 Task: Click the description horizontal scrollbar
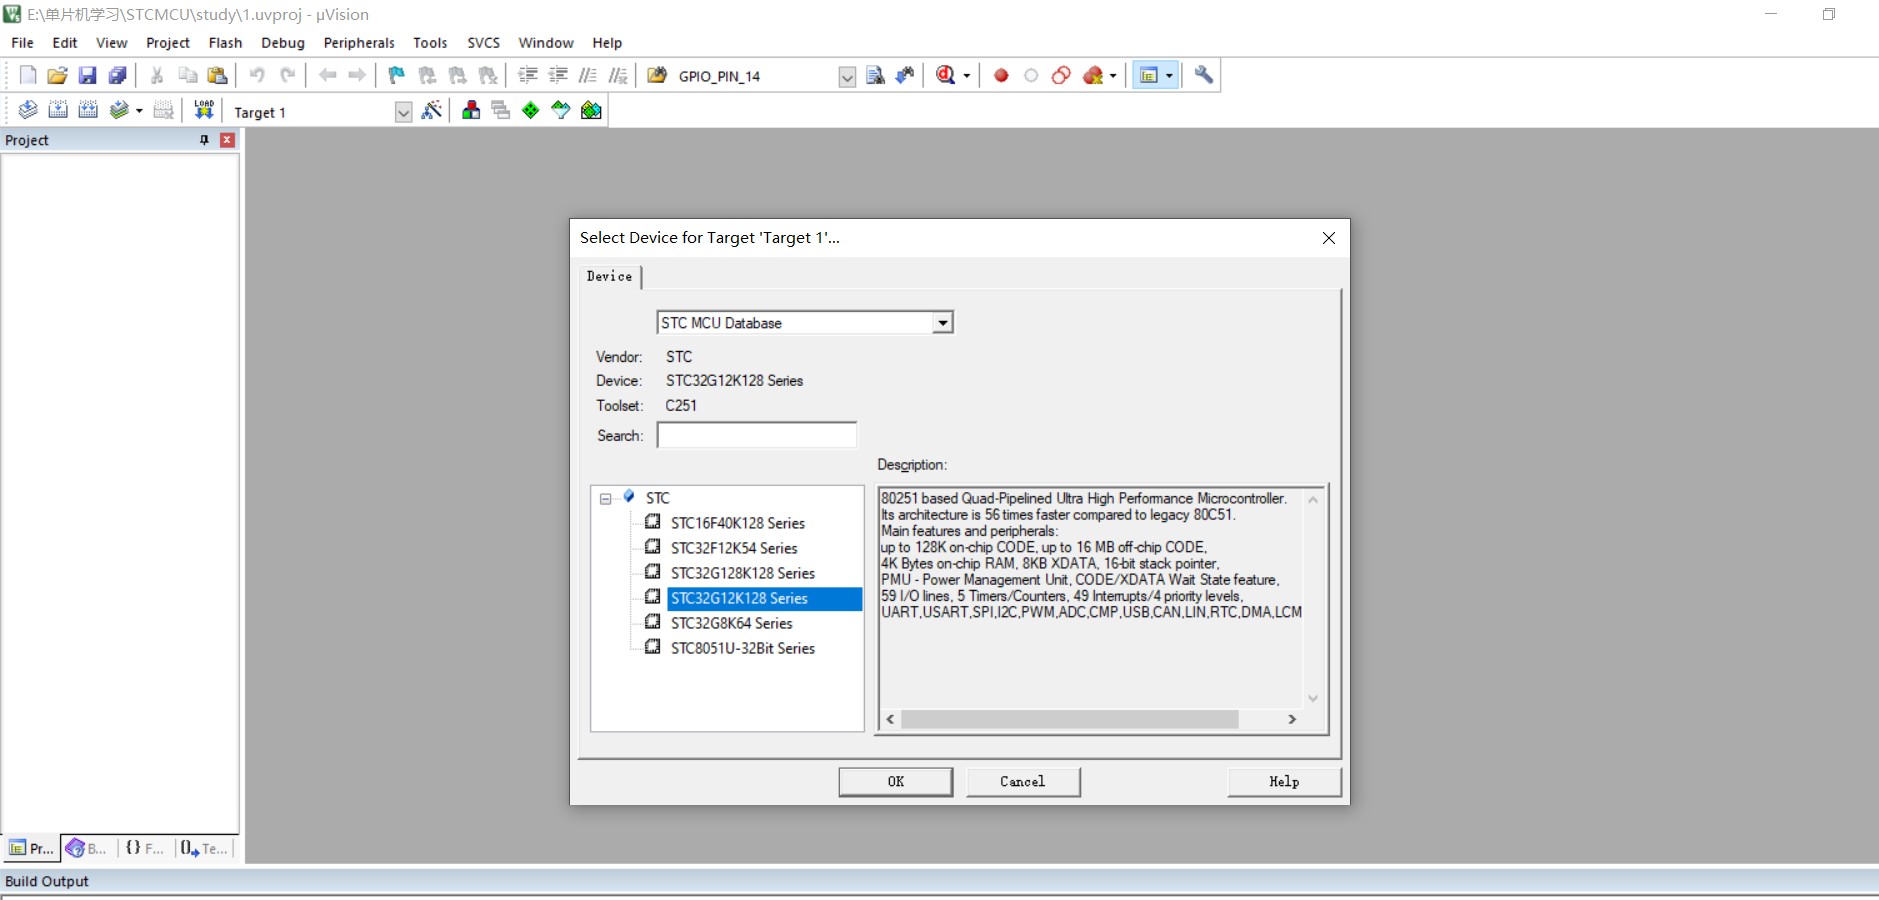[1091, 719]
